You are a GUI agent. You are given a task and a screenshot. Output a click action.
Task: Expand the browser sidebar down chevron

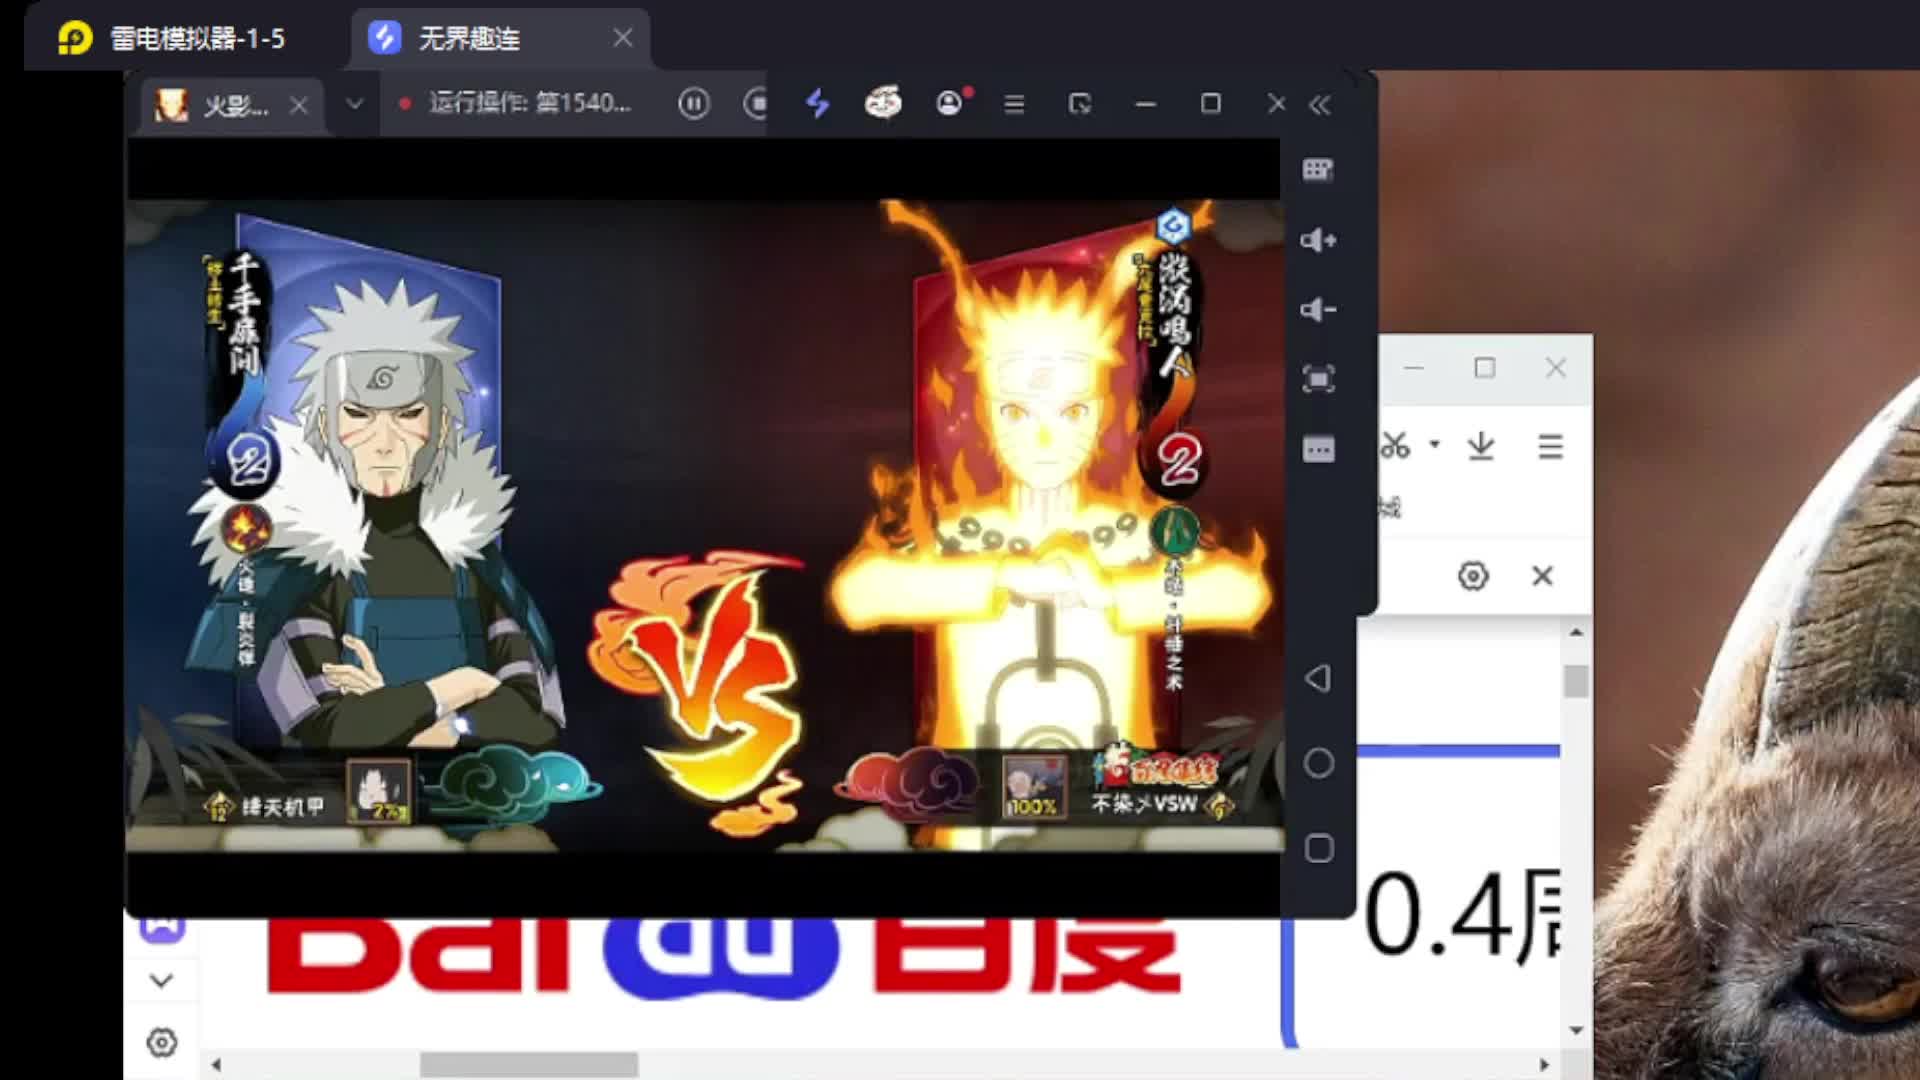(161, 981)
